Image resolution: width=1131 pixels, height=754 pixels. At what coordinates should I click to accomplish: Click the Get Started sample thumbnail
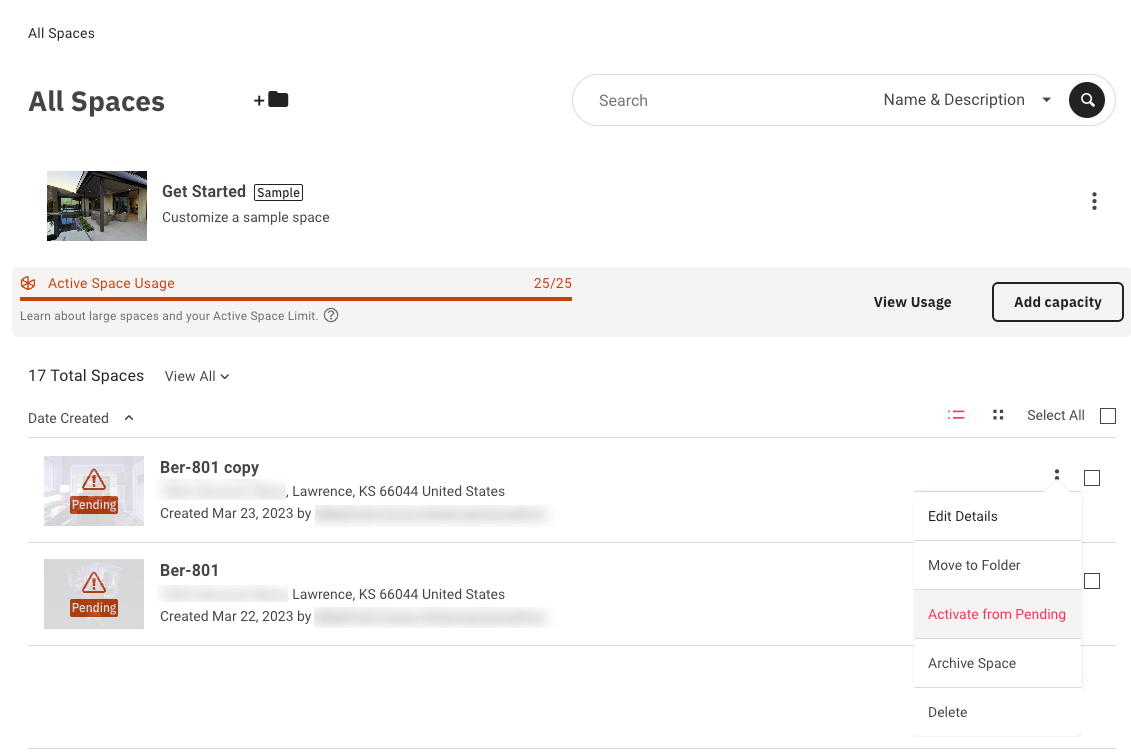[x=97, y=206]
